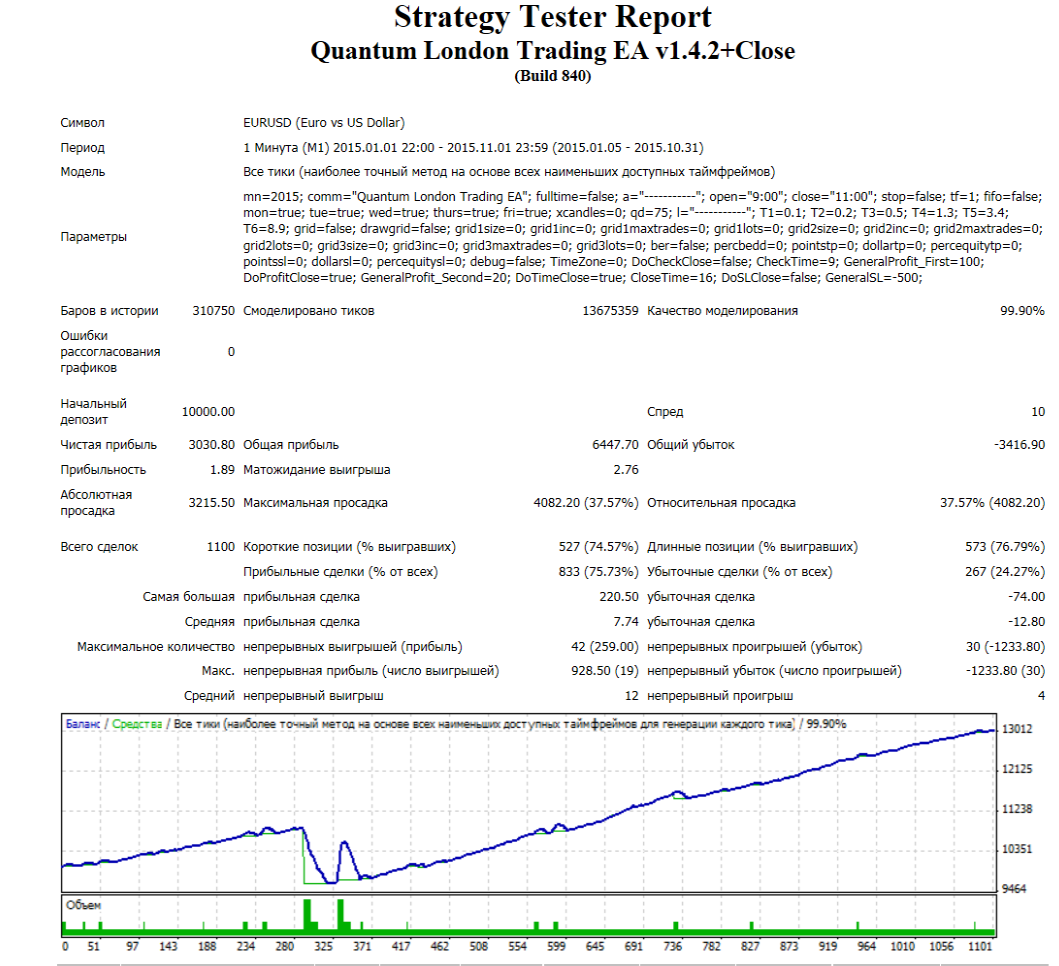
Task: Click the Относительная просадка label
Action: point(721,503)
